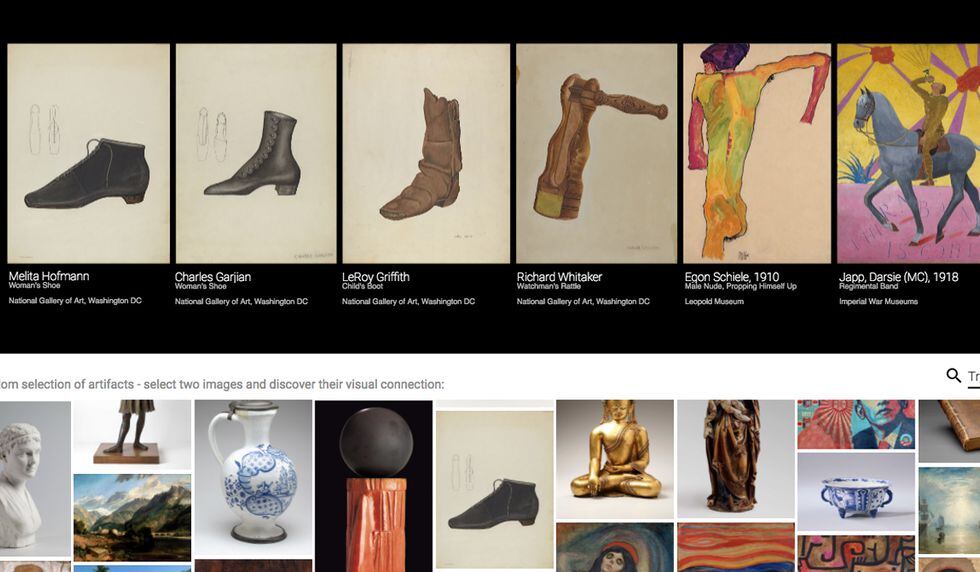Click the search magnifier icon
This screenshot has height=572, width=980.
tap(953, 375)
